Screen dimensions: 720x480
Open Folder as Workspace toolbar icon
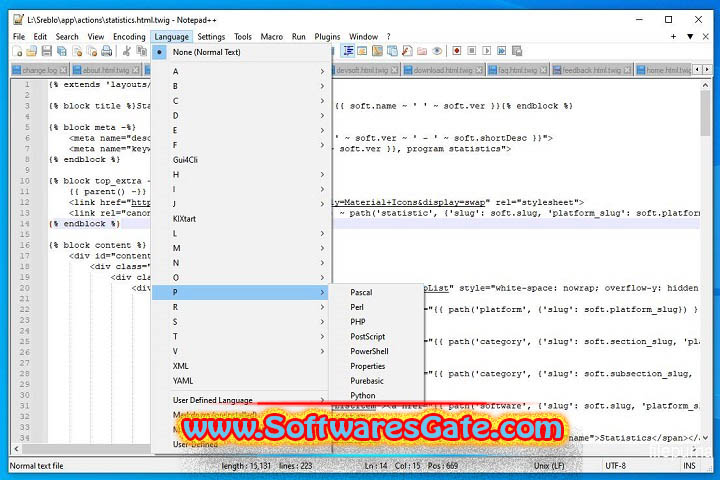[x=422, y=51]
